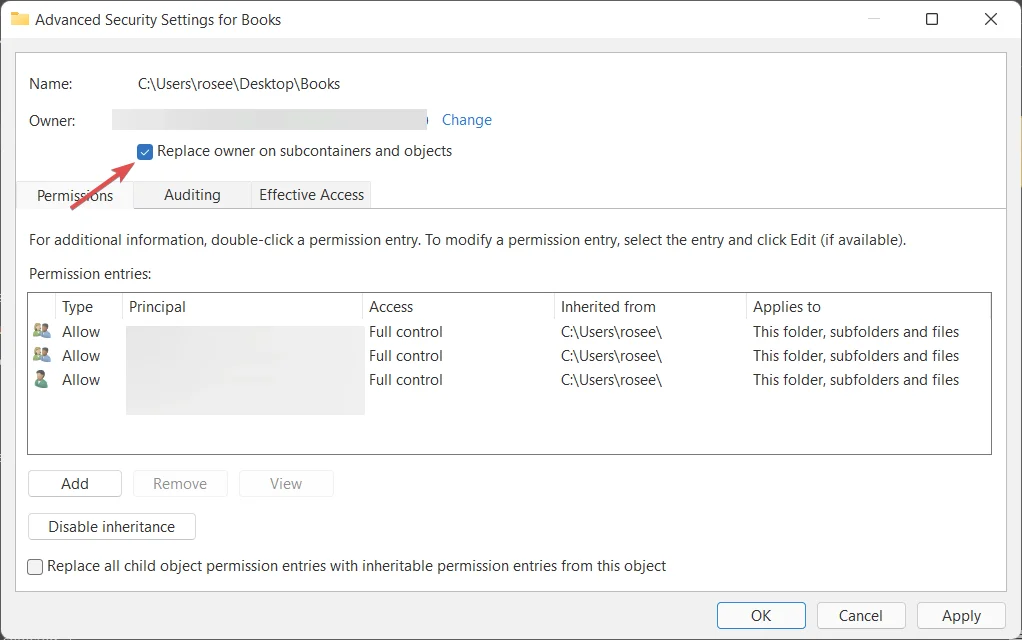Screen dimensions: 1022x640
Task: Select the group icon of the second permission entry
Action: [42, 355]
